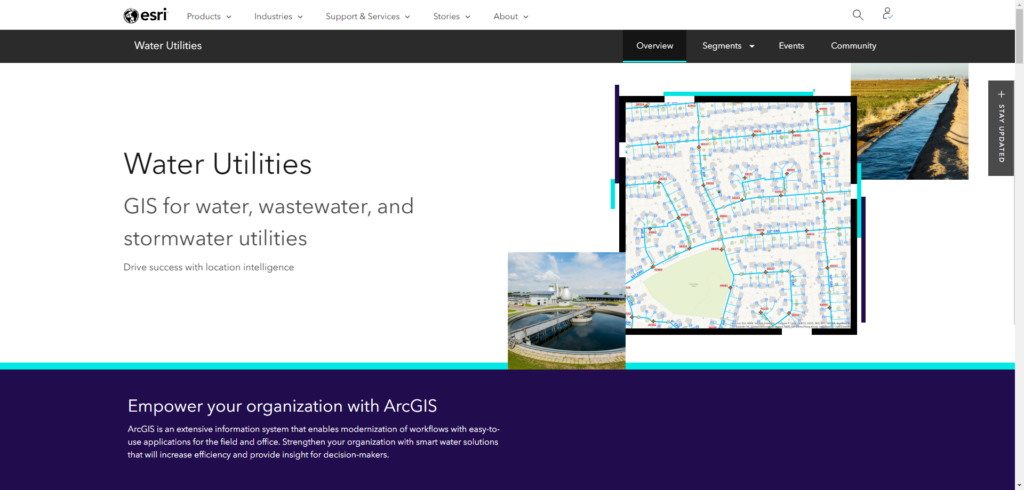Select the Overview tab

[x=654, y=46]
